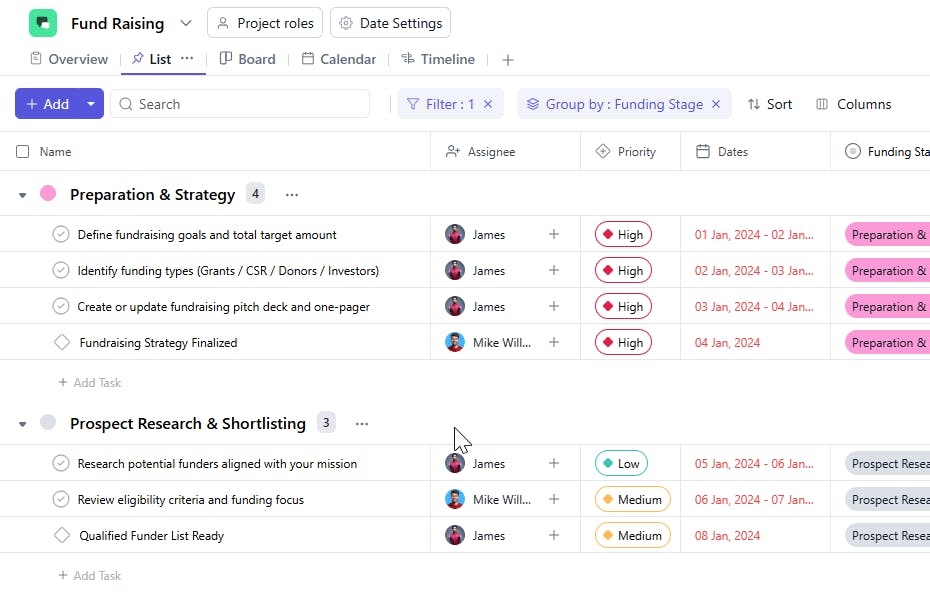Collapse the Prospect Research & Shortlisting group

pyautogui.click(x=22, y=424)
